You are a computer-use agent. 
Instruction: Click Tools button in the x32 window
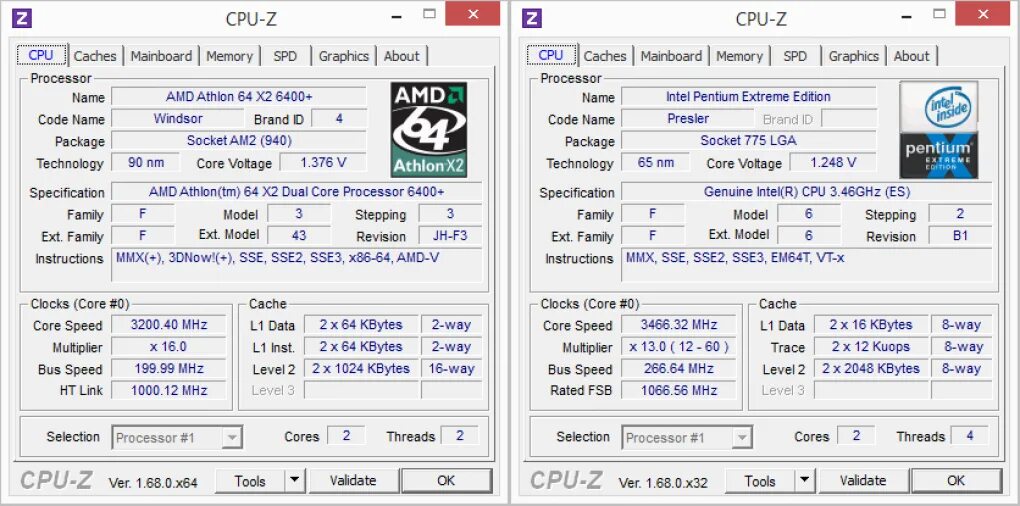point(760,481)
